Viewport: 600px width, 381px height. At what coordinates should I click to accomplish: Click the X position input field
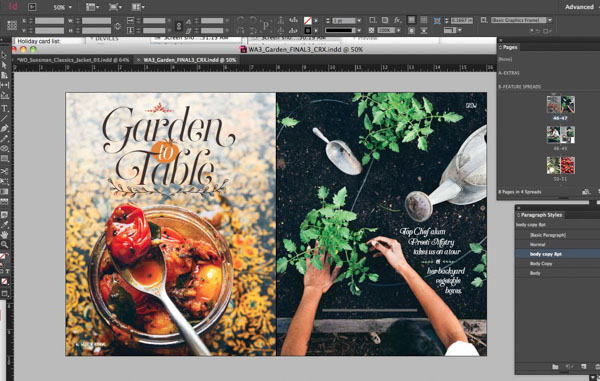click(49, 21)
